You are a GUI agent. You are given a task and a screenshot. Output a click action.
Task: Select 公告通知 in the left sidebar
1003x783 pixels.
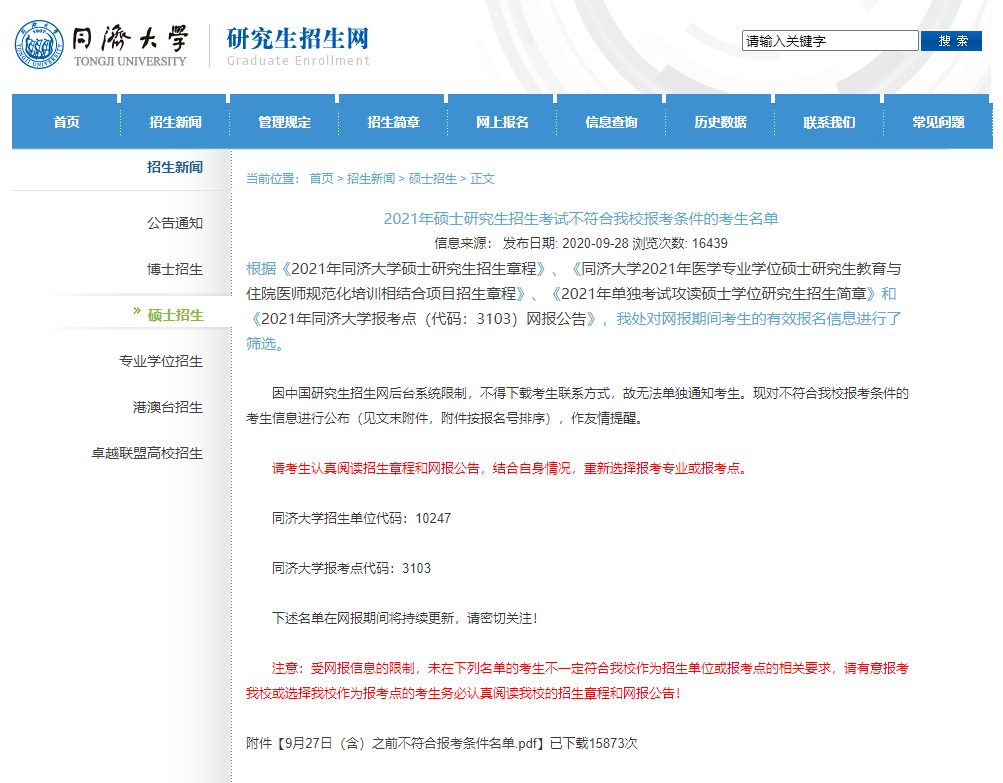tap(175, 223)
